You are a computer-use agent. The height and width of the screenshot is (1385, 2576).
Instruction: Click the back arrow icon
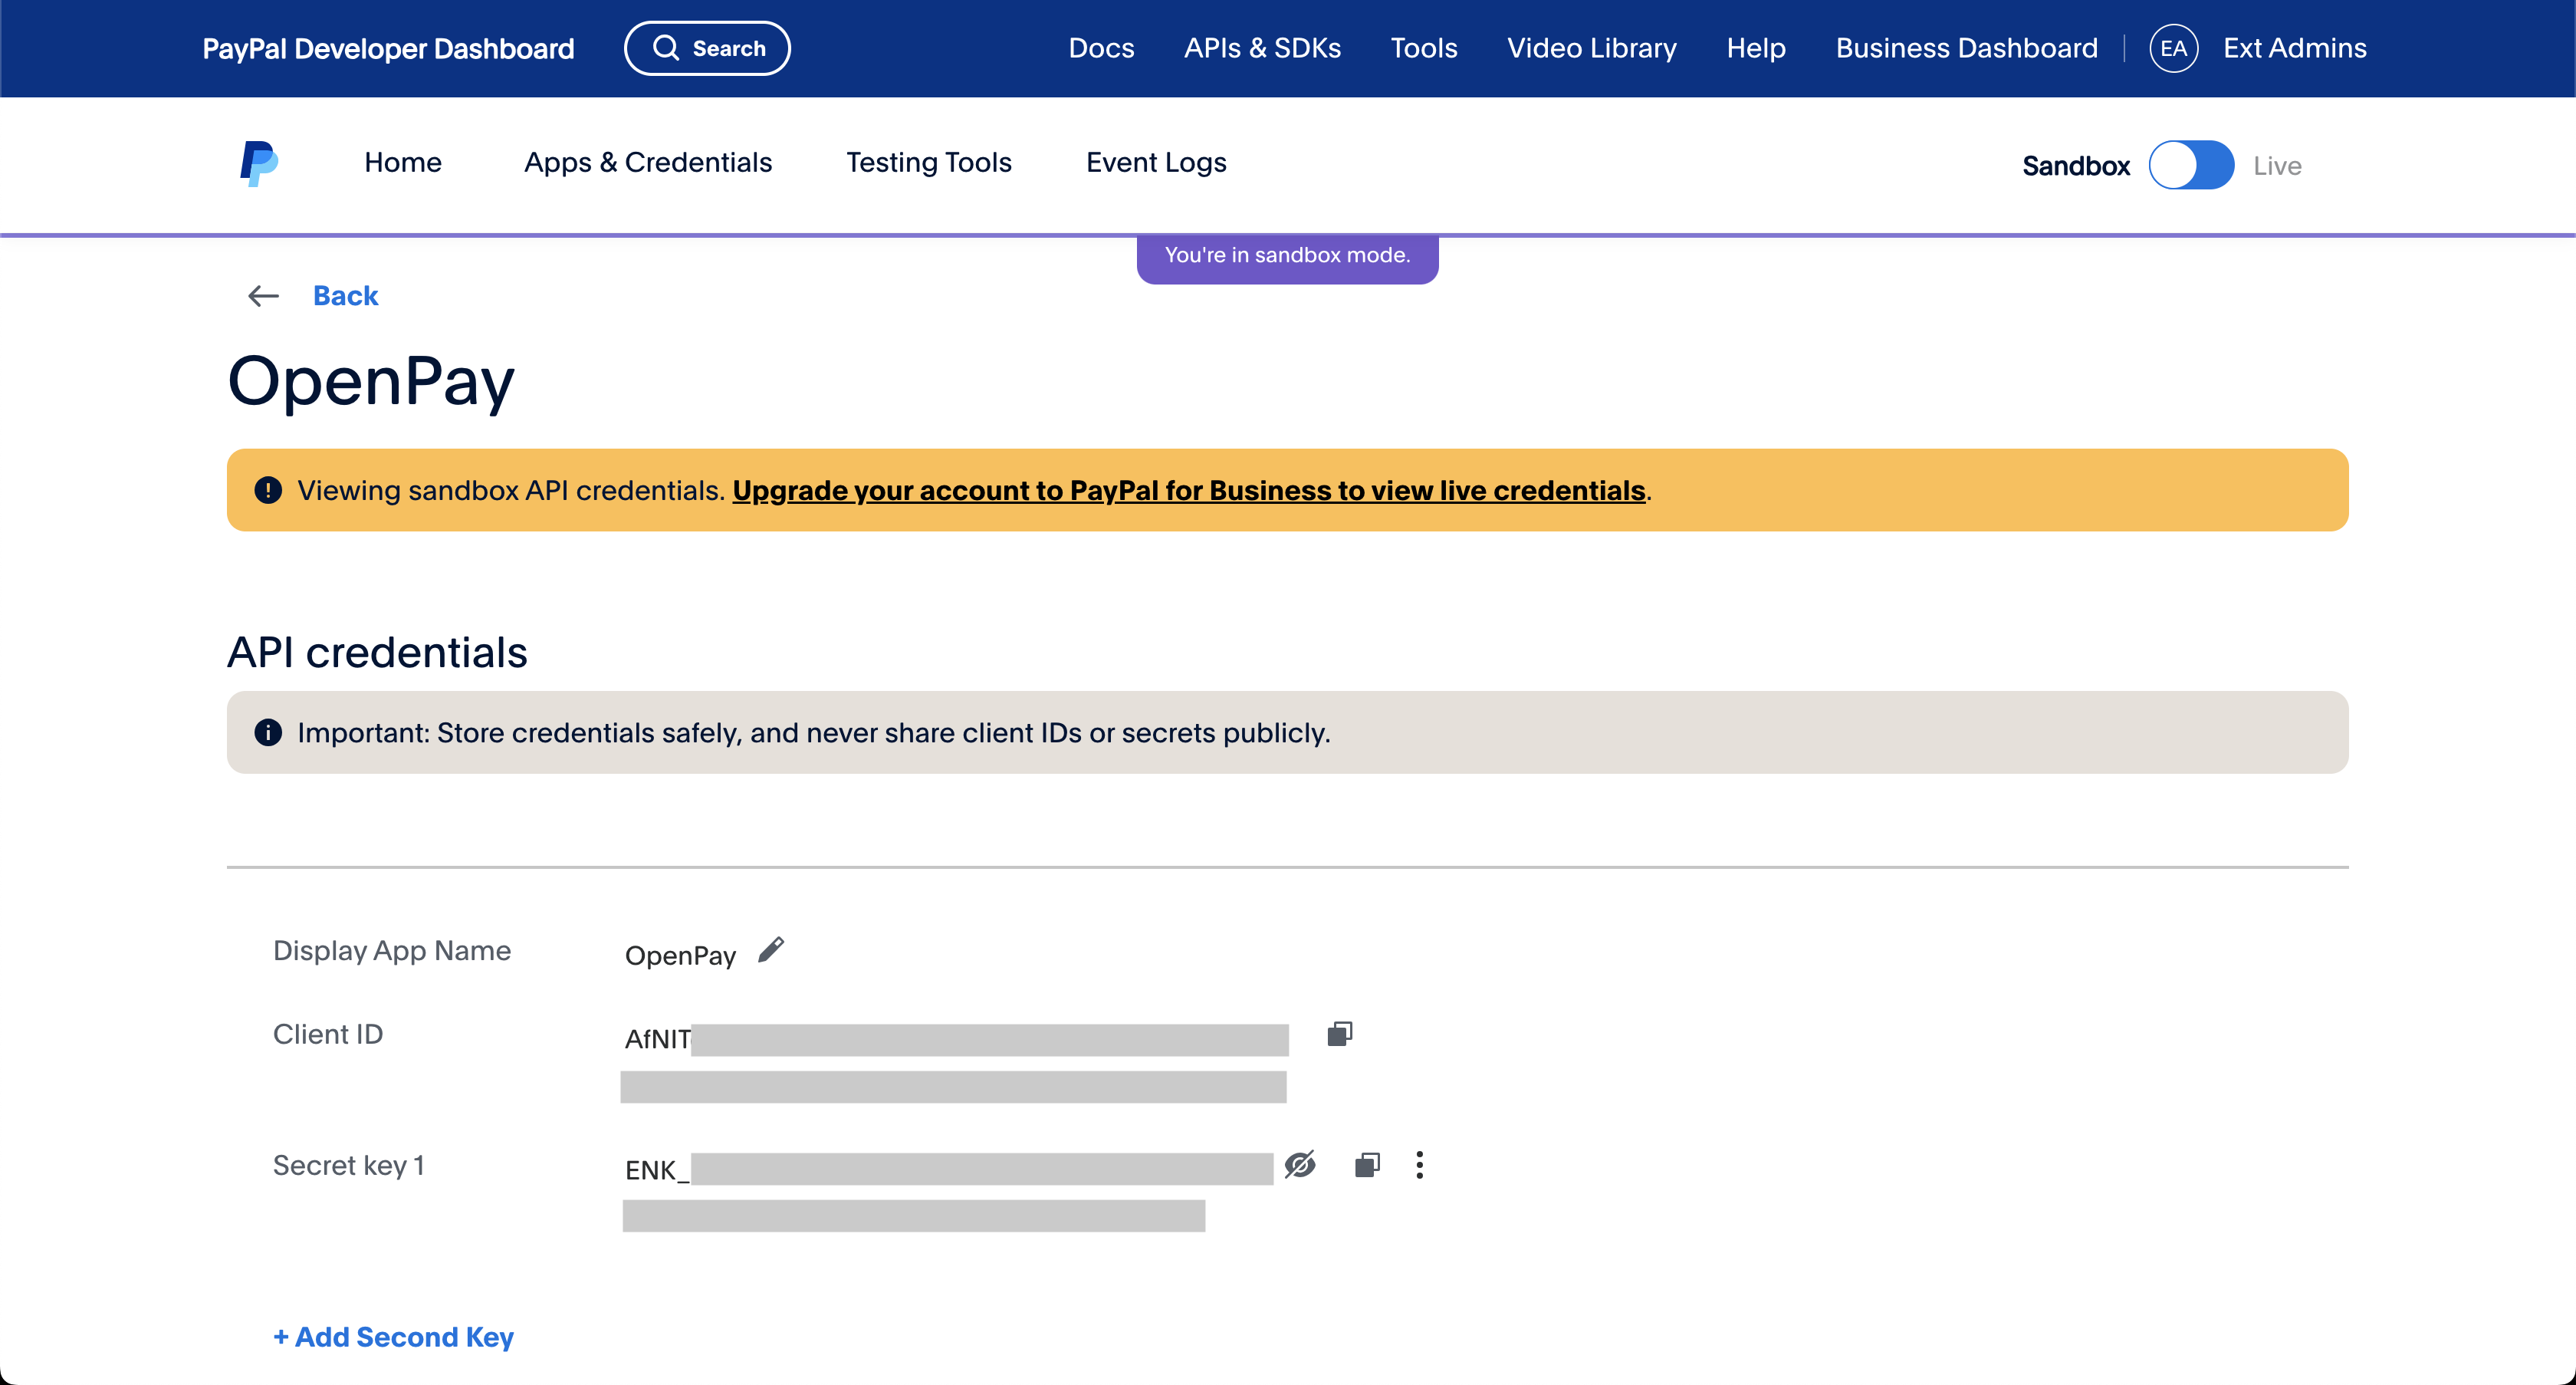click(263, 296)
